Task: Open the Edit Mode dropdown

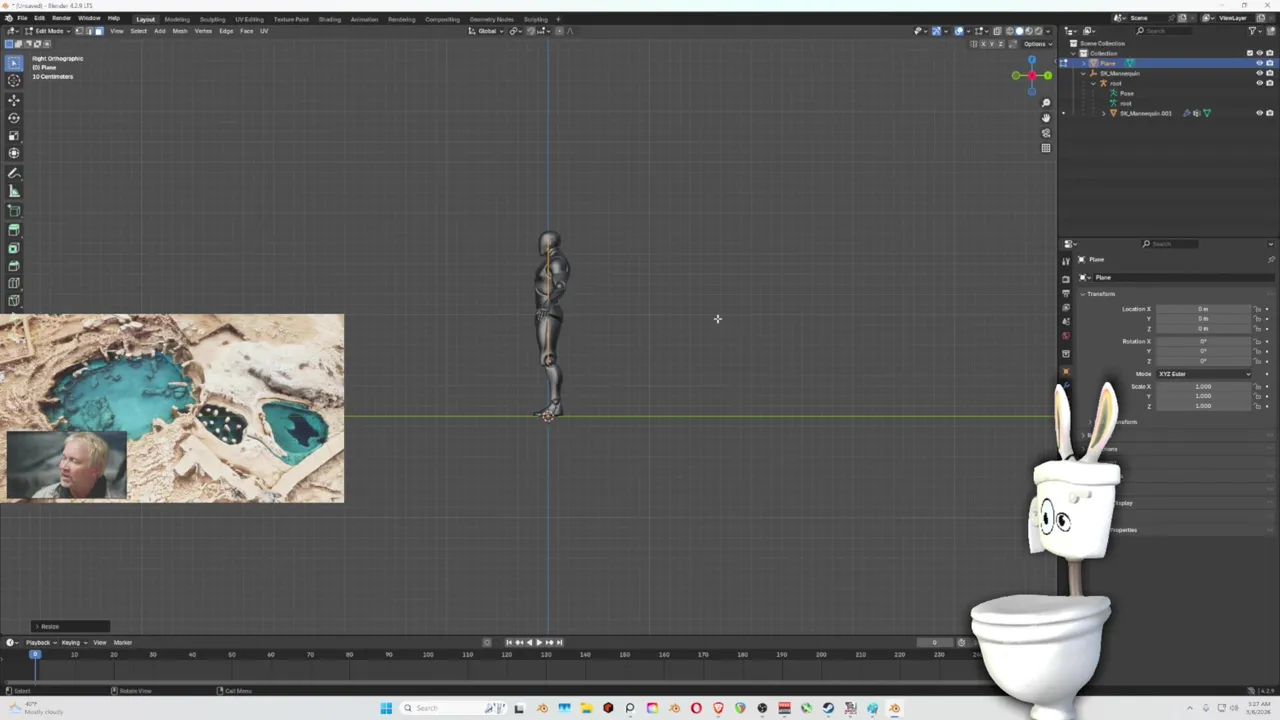Action: pos(47,31)
